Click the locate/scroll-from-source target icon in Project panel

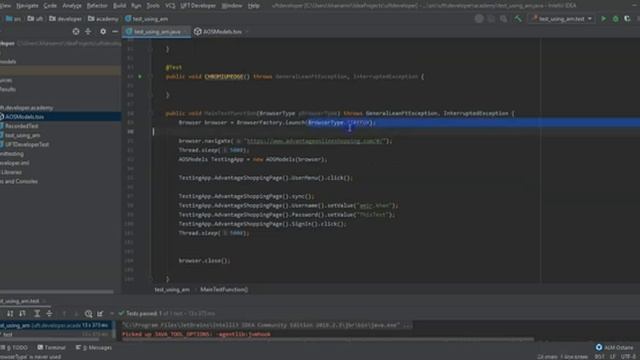pyautogui.click(x=76, y=31)
